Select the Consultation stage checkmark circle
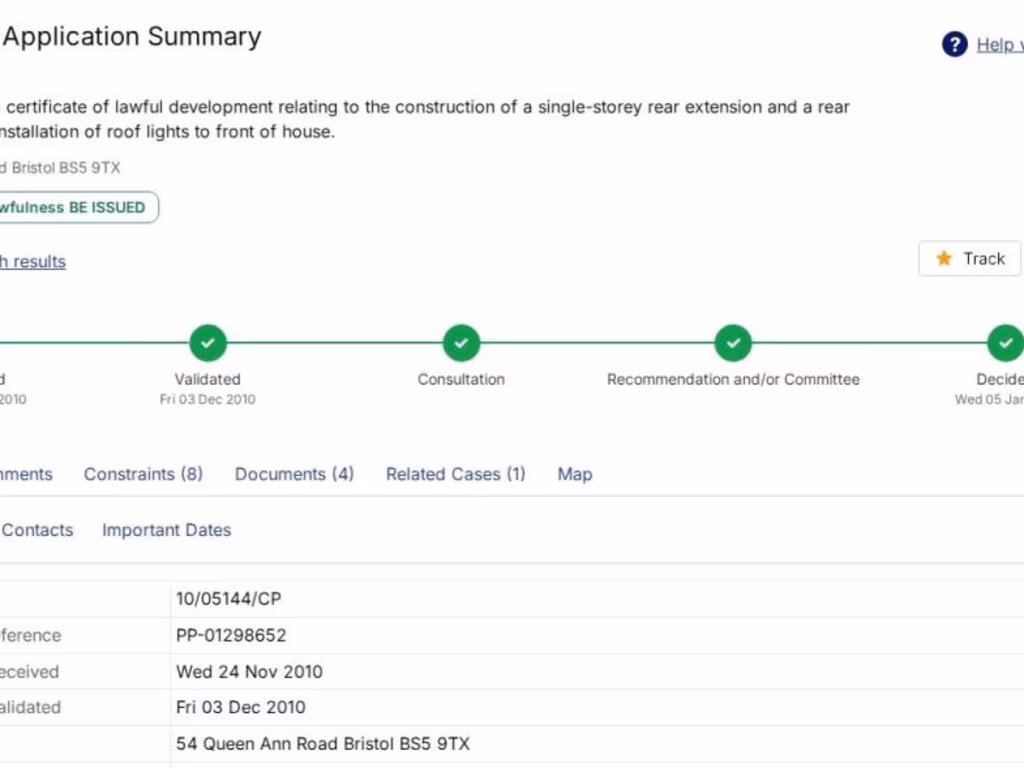Viewport: 1024px width, 768px height. pos(461,343)
